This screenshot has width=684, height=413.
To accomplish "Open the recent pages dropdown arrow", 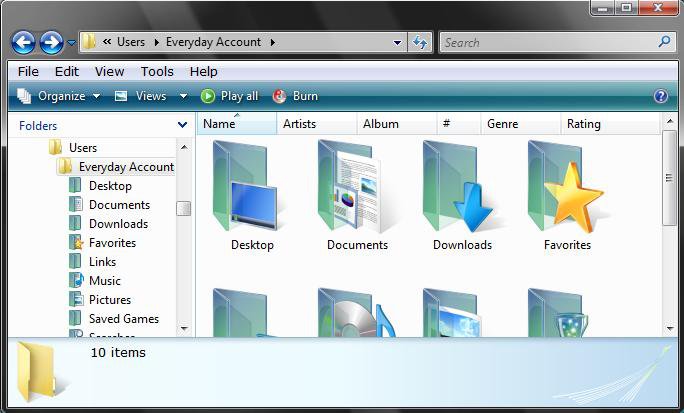I will click(x=71, y=43).
